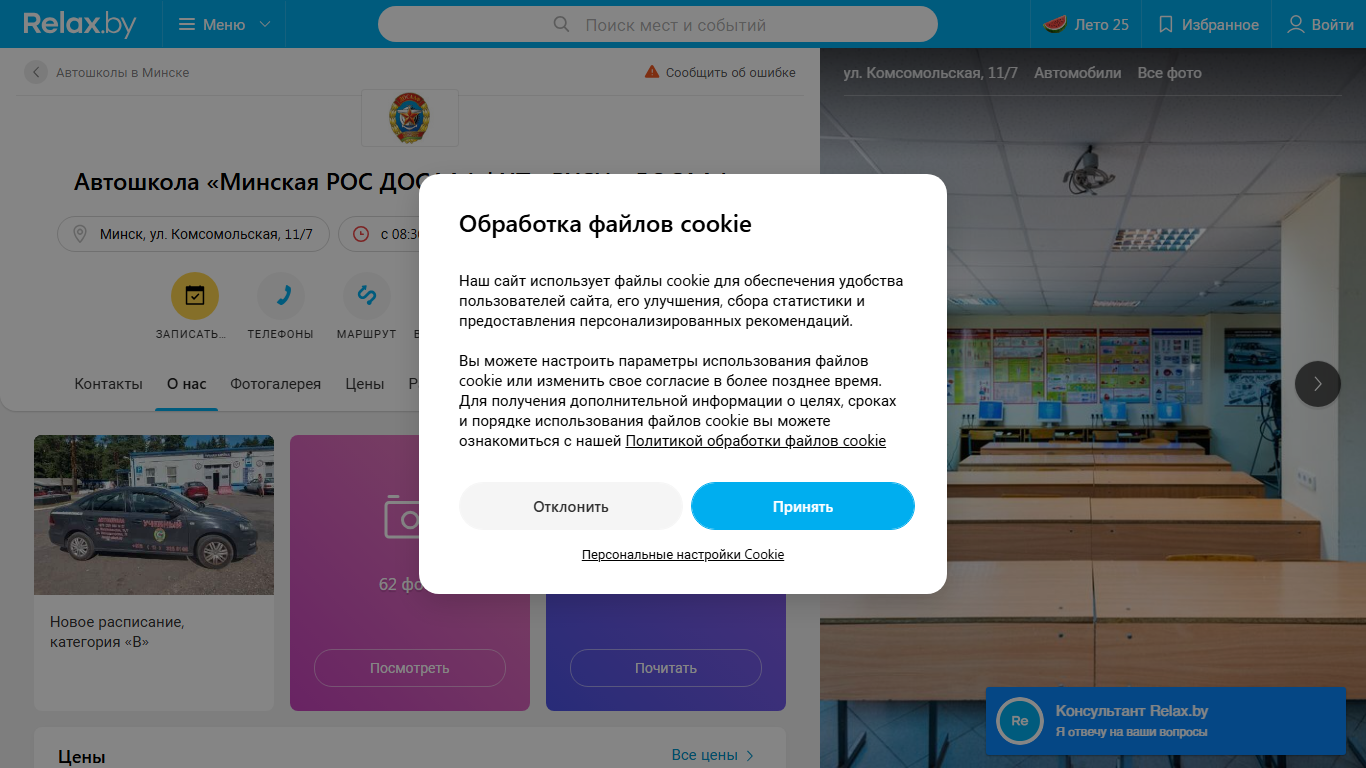Open the watermelon Лето 25 icon
Screen dimensions: 1366x768
1055,24
